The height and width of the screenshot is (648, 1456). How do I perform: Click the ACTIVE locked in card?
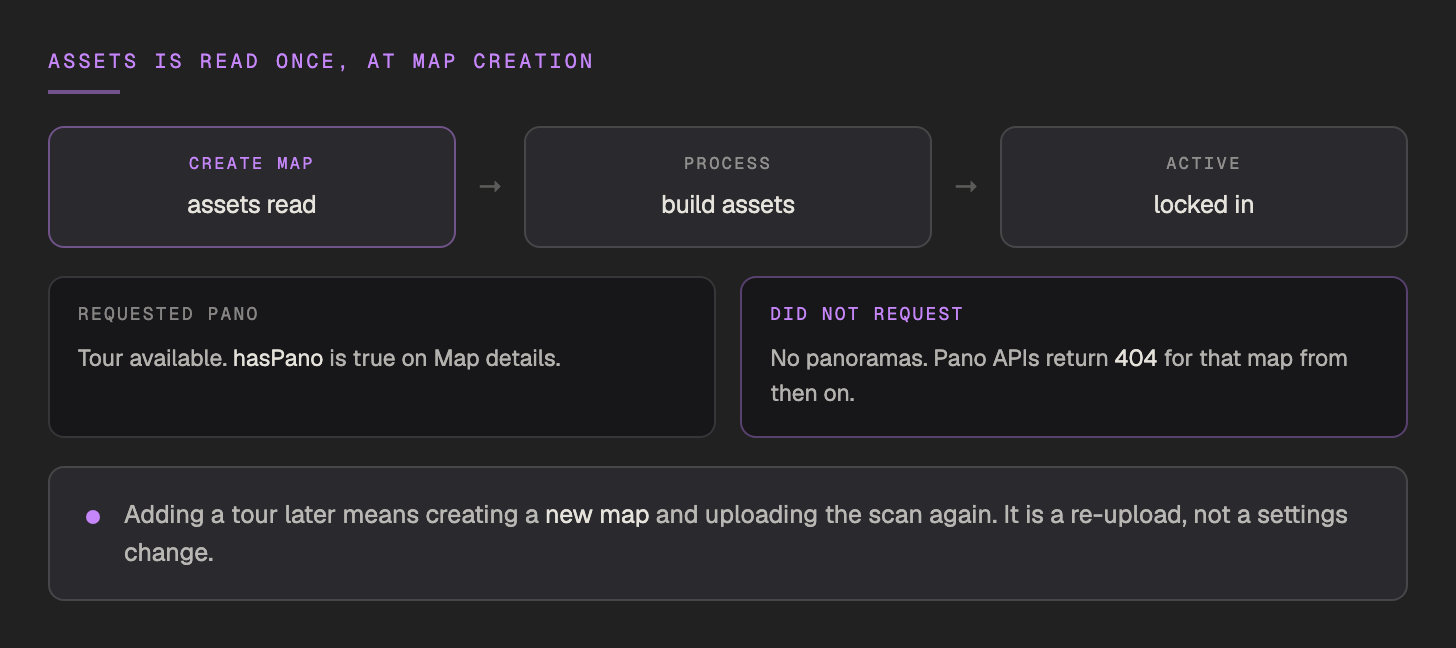(x=1204, y=187)
